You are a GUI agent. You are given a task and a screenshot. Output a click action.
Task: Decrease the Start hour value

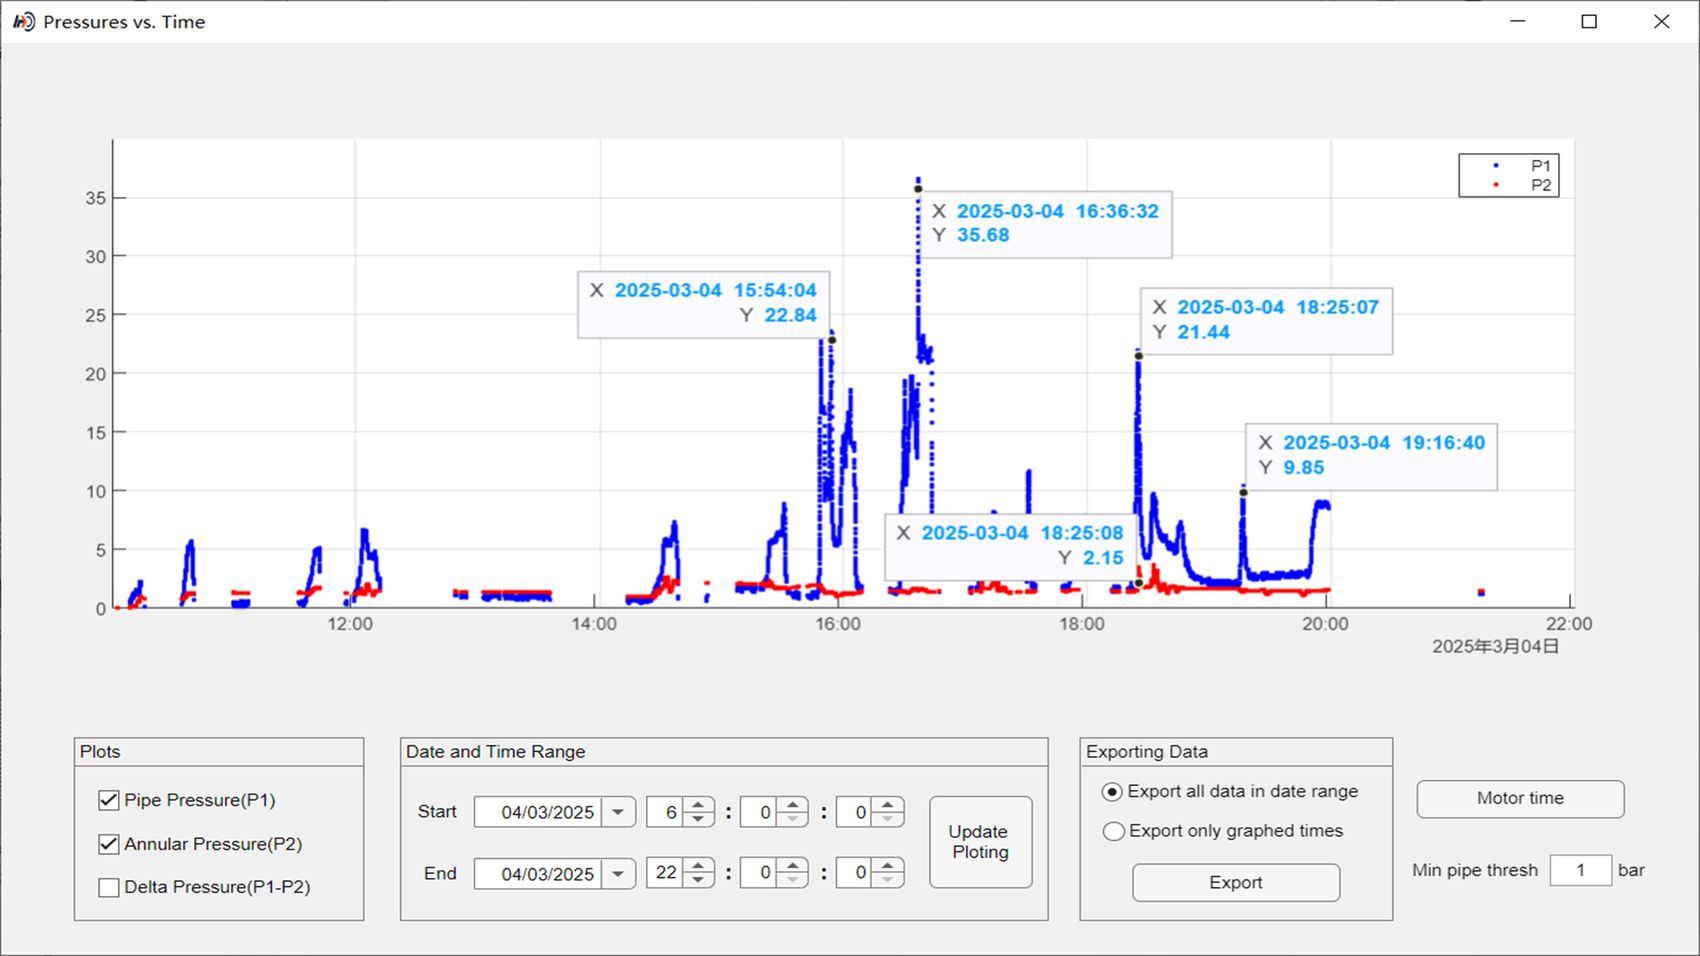698,819
